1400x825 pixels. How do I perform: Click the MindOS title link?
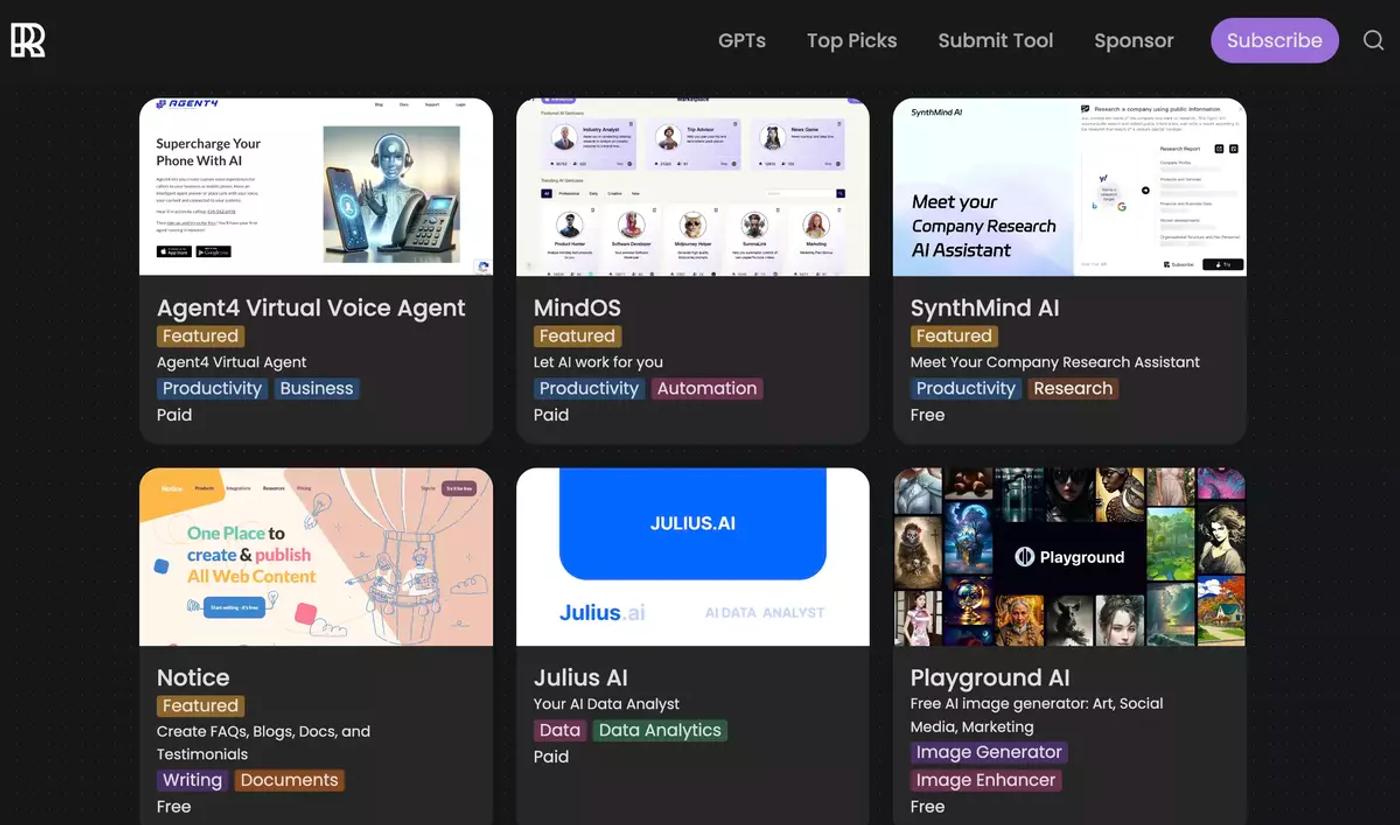[577, 308]
